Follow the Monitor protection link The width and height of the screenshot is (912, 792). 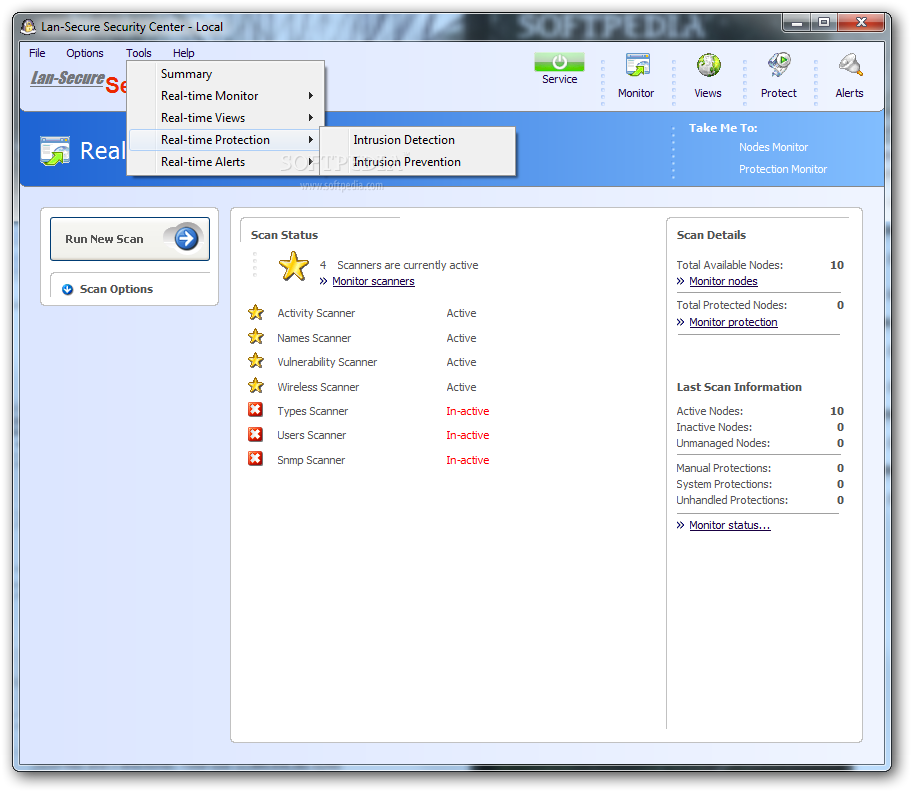click(x=733, y=322)
